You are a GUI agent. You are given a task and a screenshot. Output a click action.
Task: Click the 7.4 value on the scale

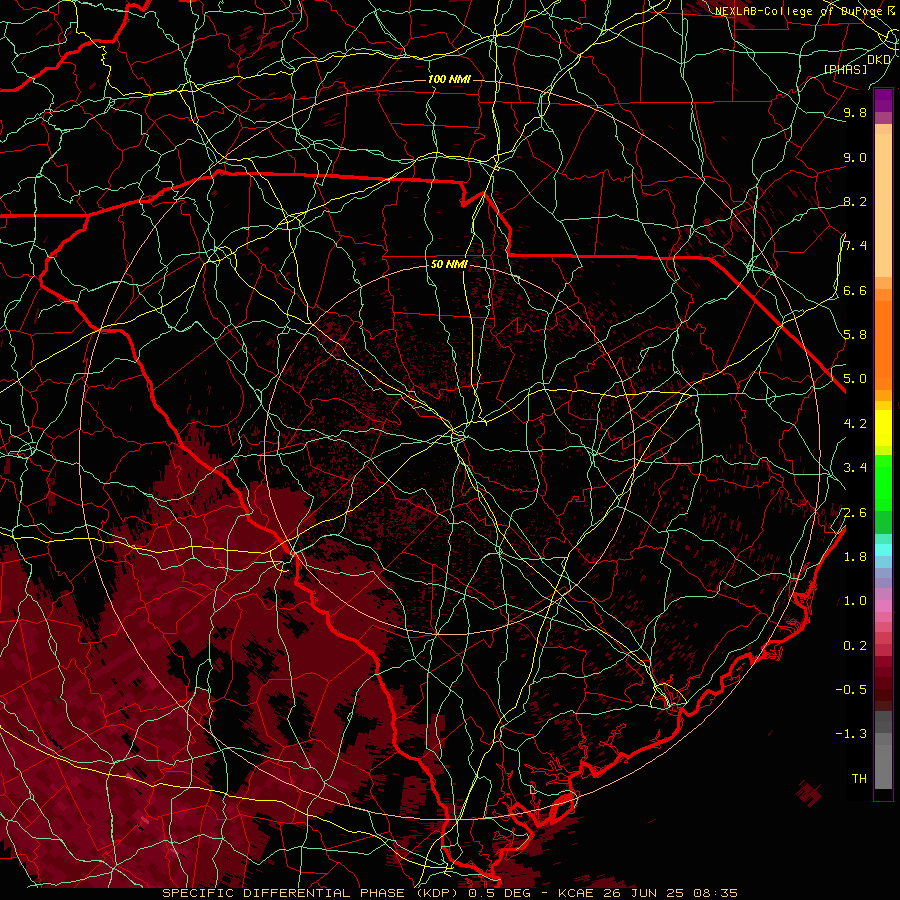click(855, 246)
